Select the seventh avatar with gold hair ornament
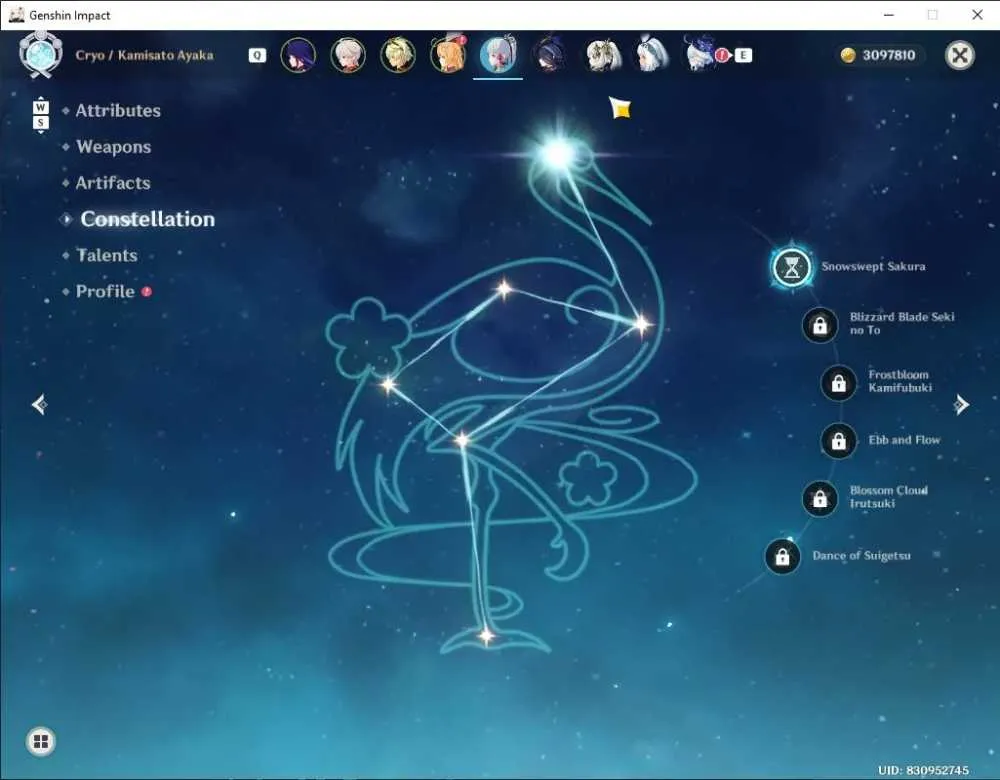This screenshot has width=1000, height=780. pos(601,55)
